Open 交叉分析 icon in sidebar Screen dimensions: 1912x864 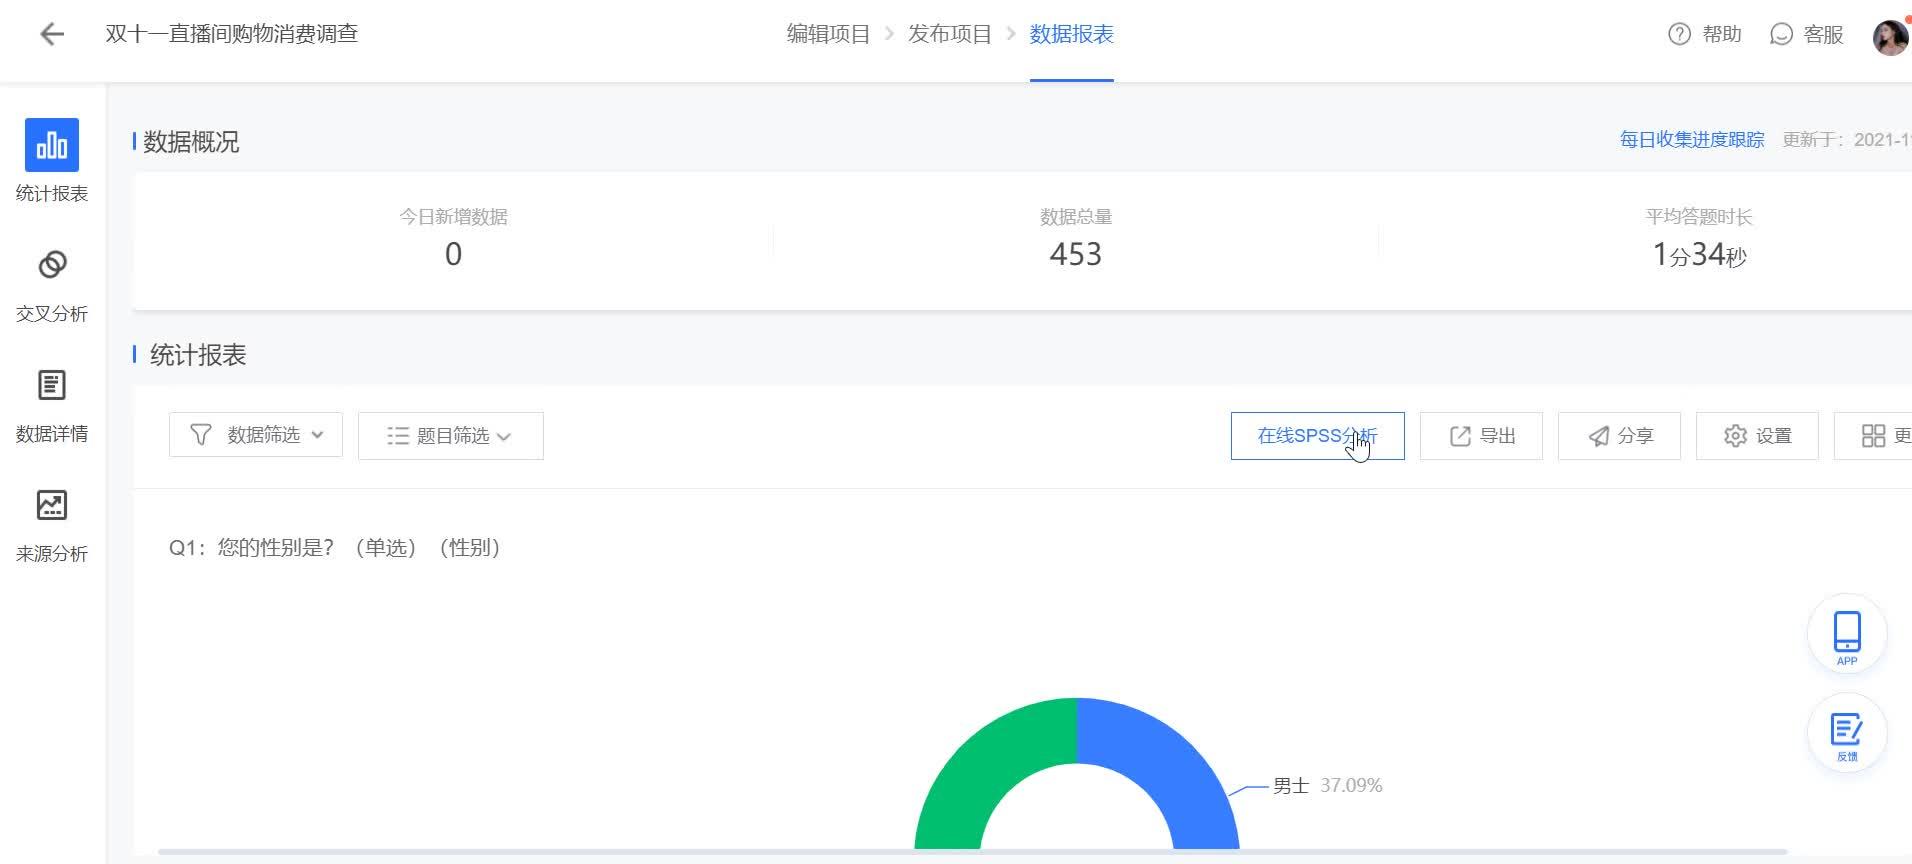coord(52,265)
